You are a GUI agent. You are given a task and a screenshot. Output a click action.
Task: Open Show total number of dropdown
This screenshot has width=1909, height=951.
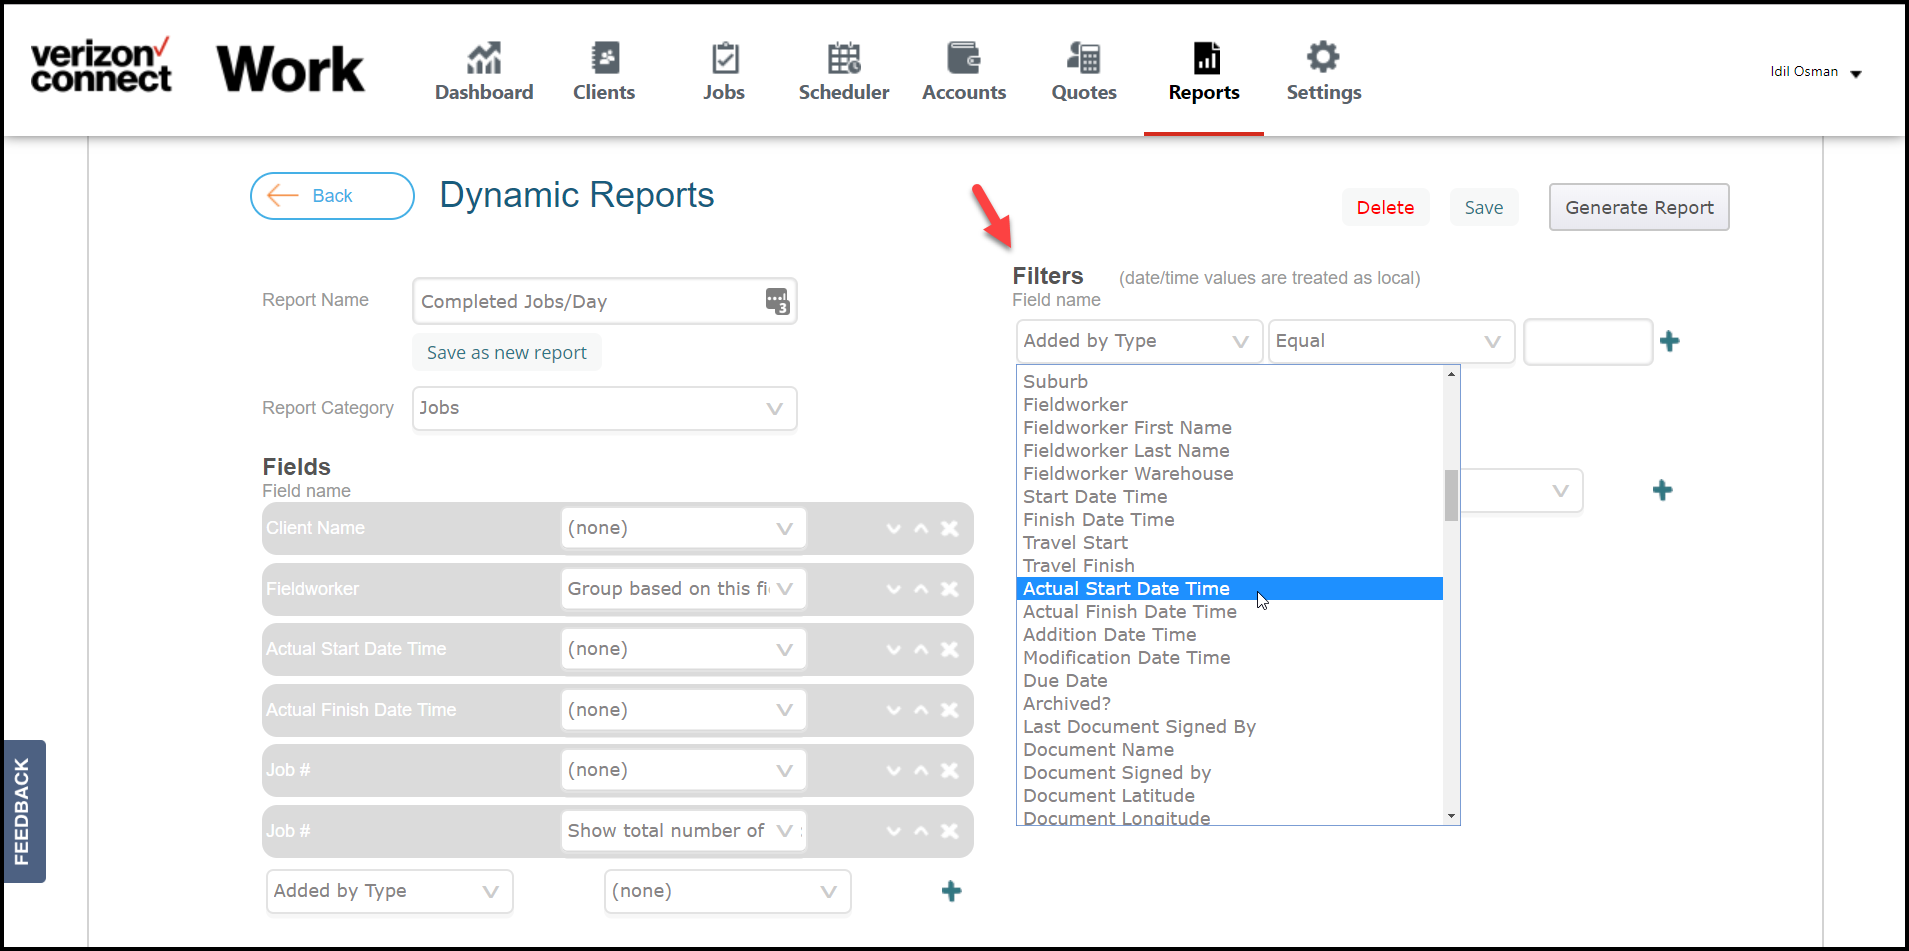(x=683, y=831)
